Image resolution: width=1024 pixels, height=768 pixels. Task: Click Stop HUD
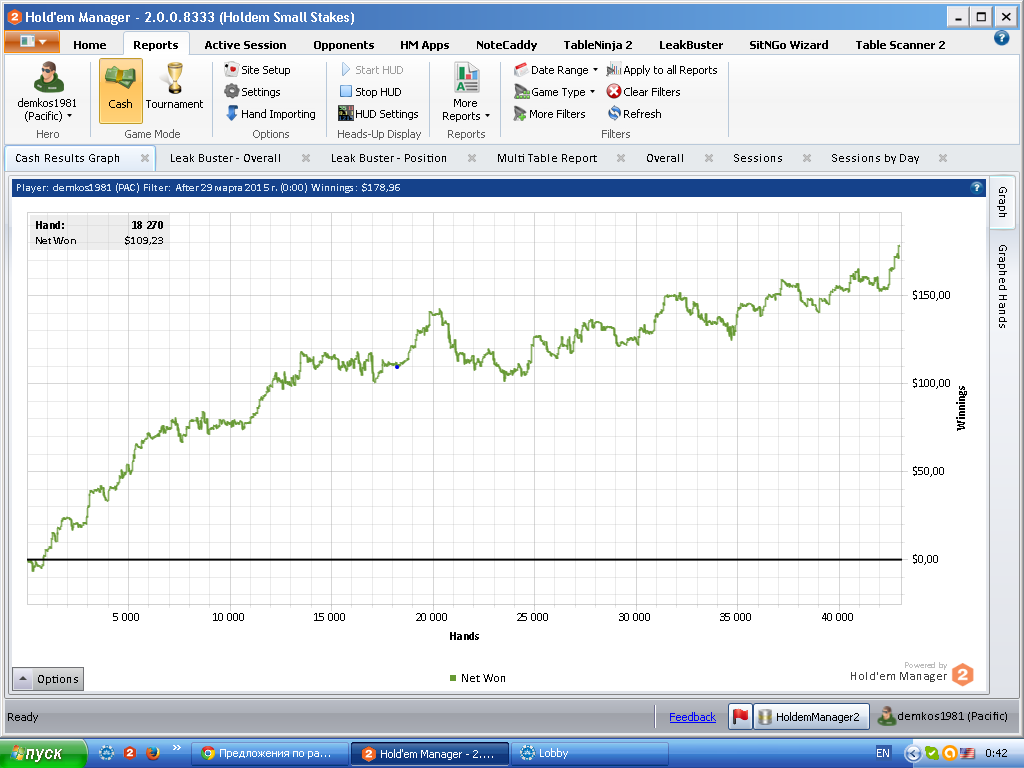(x=370, y=92)
